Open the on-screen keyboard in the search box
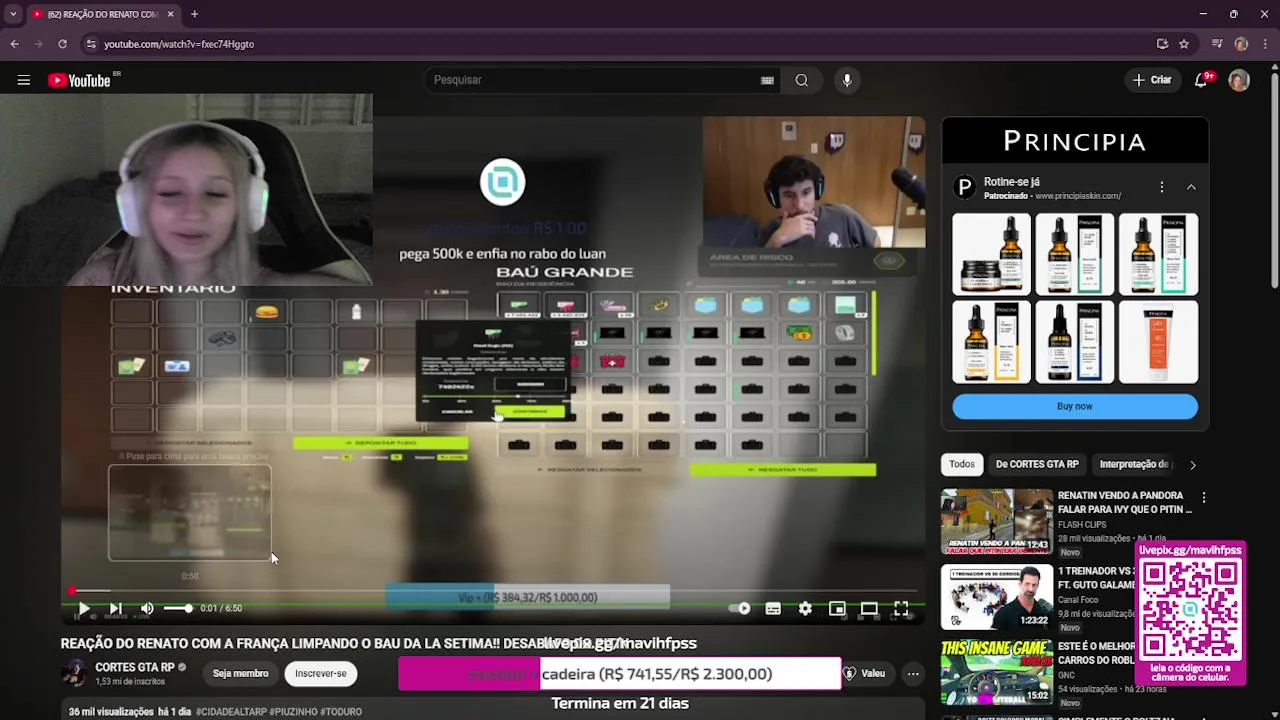The image size is (1280, 720). [767, 80]
